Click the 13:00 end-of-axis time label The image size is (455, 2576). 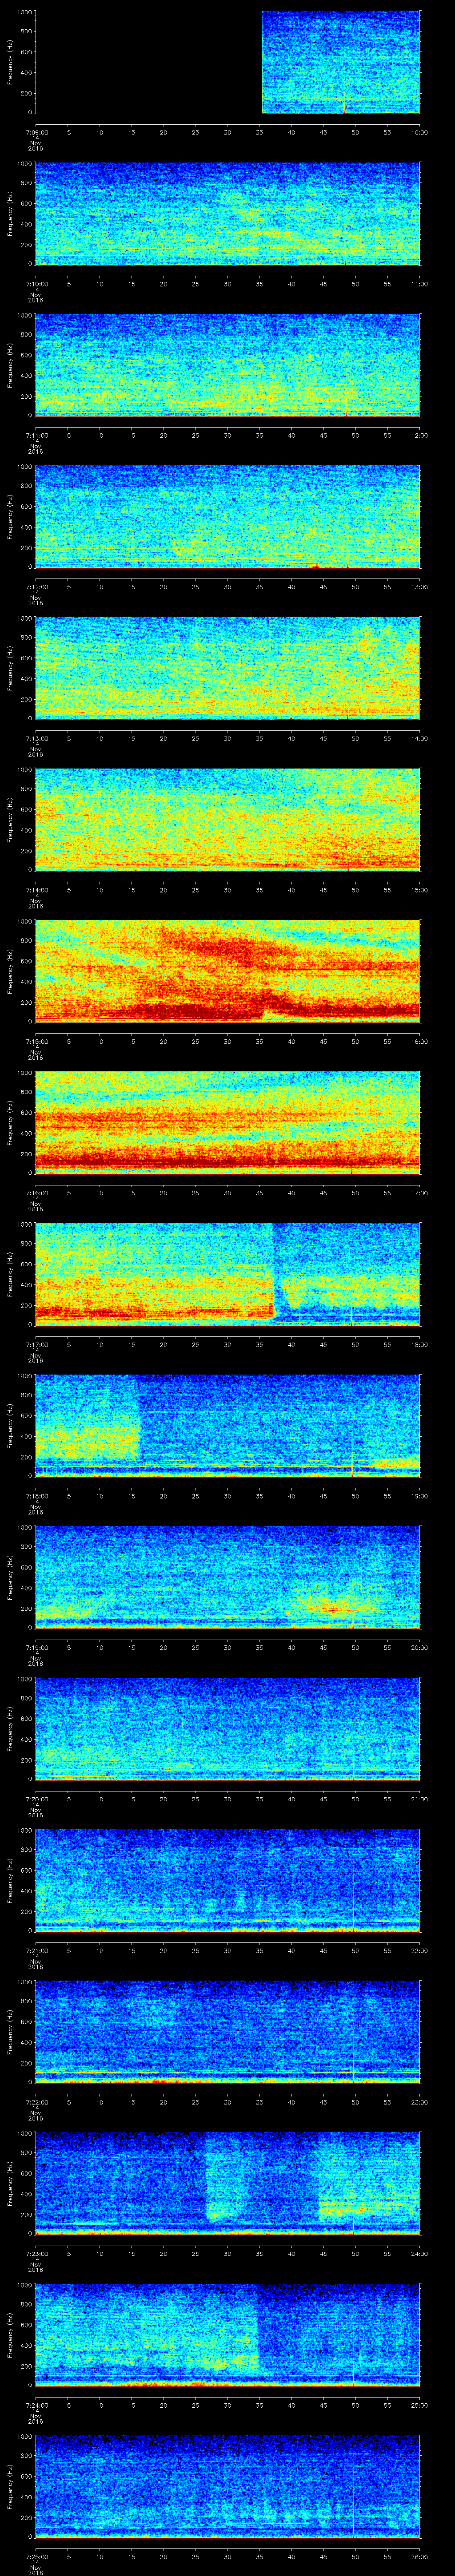pyautogui.click(x=420, y=587)
